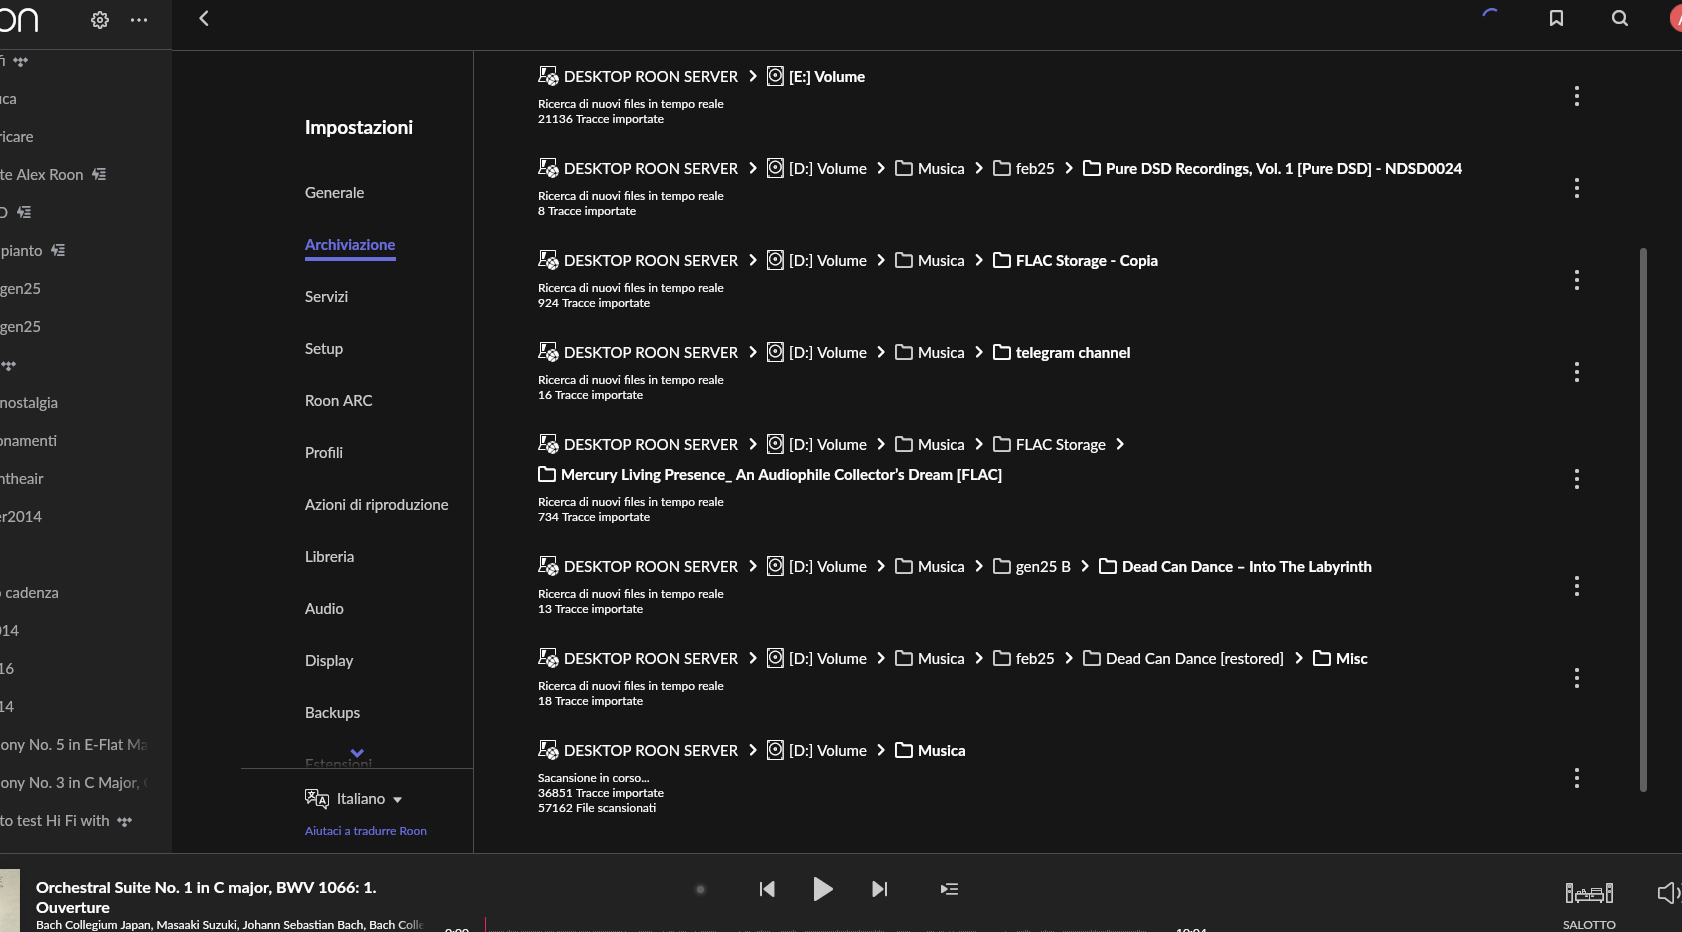
Task: Open the Generale settings tab
Action: tap(334, 192)
